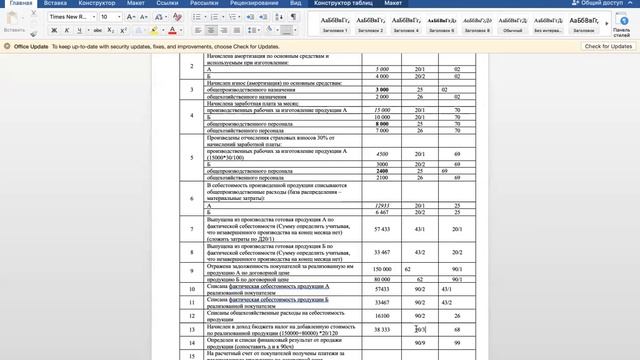Apply the Обычный style
Screen dimensions: 640x360
(513, 24)
